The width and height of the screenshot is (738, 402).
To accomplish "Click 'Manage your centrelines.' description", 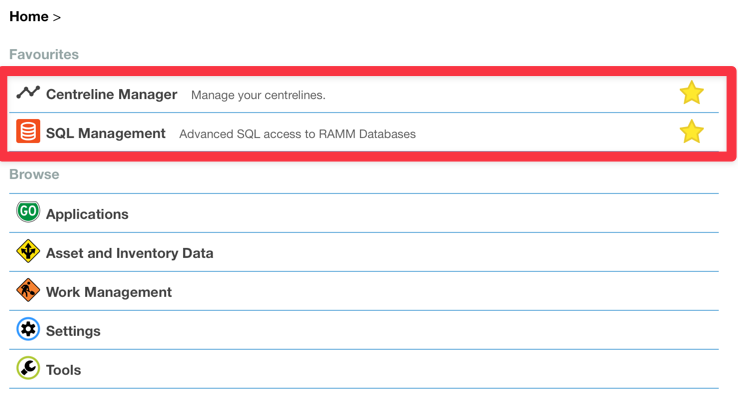I will click(258, 95).
